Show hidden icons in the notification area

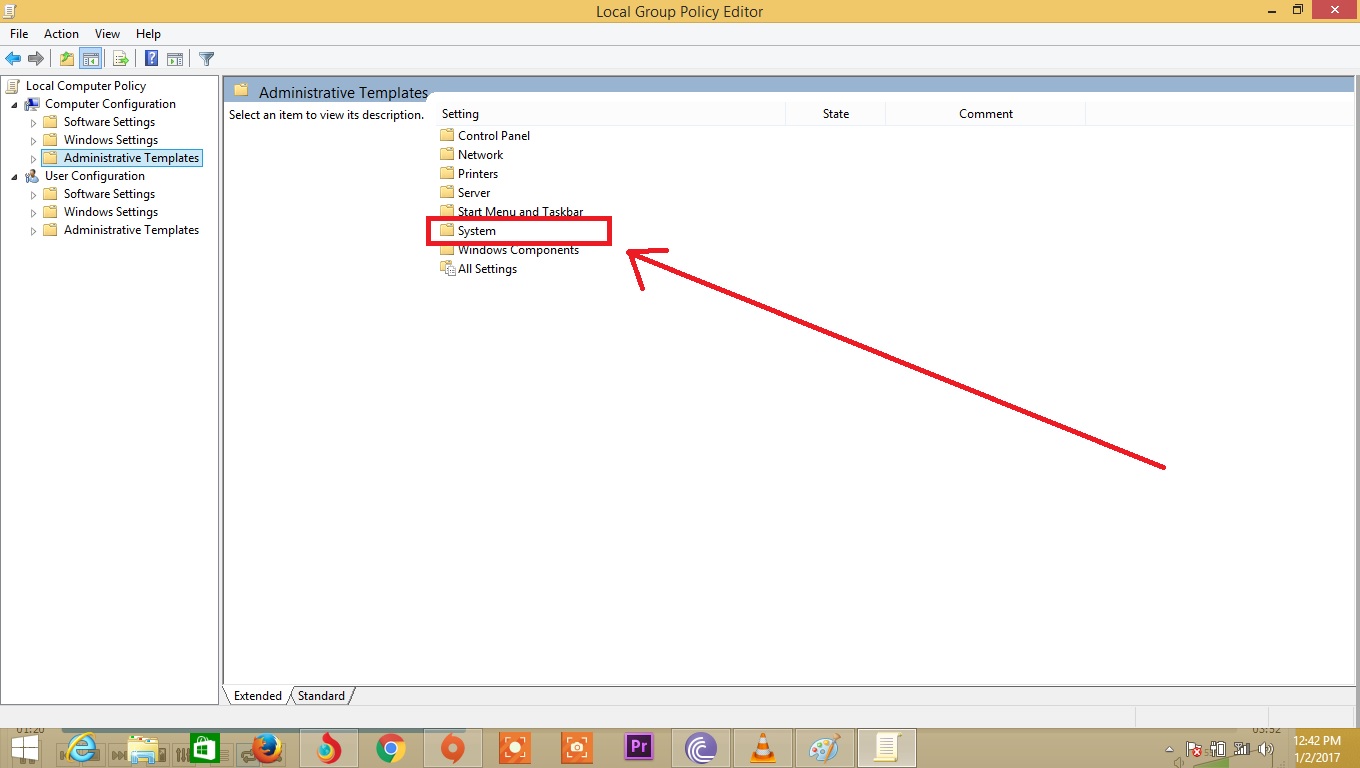pyautogui.click(x=1169, y=750)
